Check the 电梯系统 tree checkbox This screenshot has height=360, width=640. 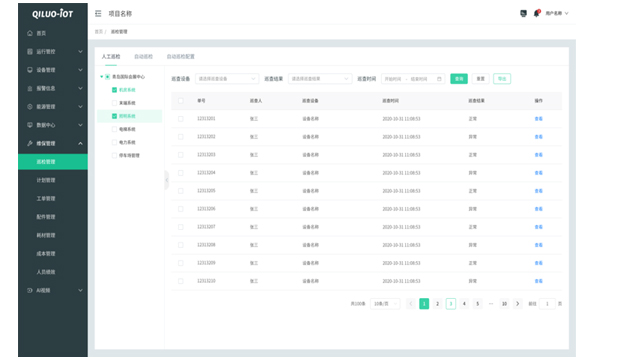[x=114, y=129]
